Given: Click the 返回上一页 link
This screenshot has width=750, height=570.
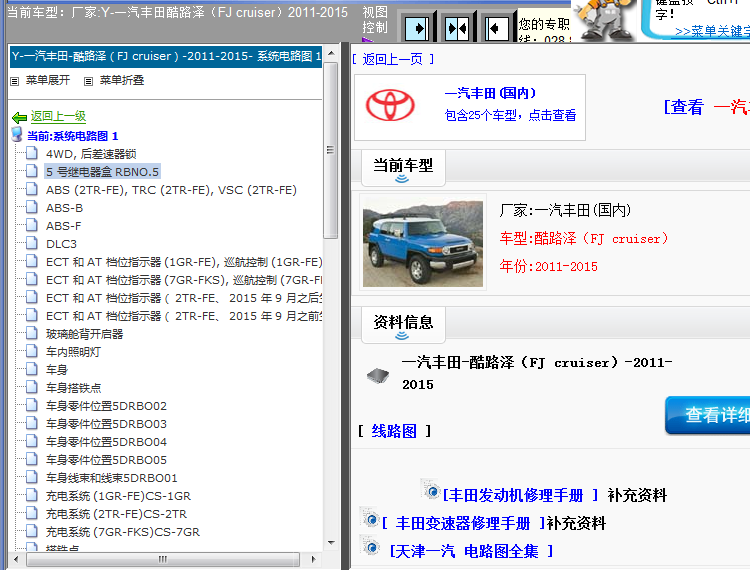Looking at the screenshot, I should point(392,59).
